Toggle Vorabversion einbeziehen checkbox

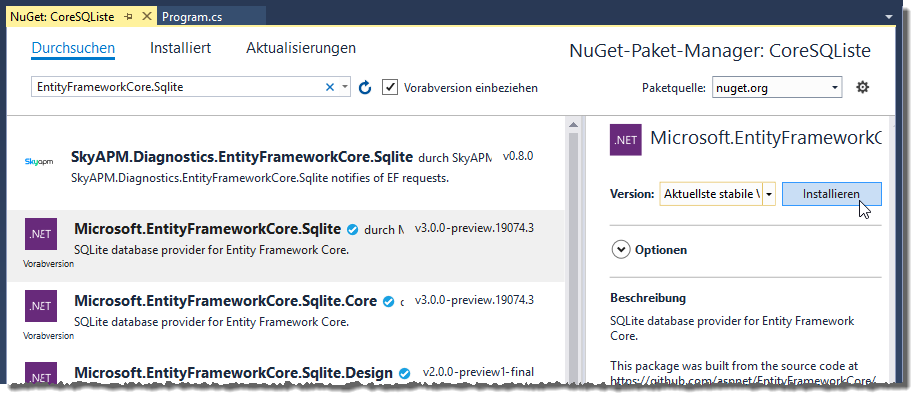pos(390,87)
